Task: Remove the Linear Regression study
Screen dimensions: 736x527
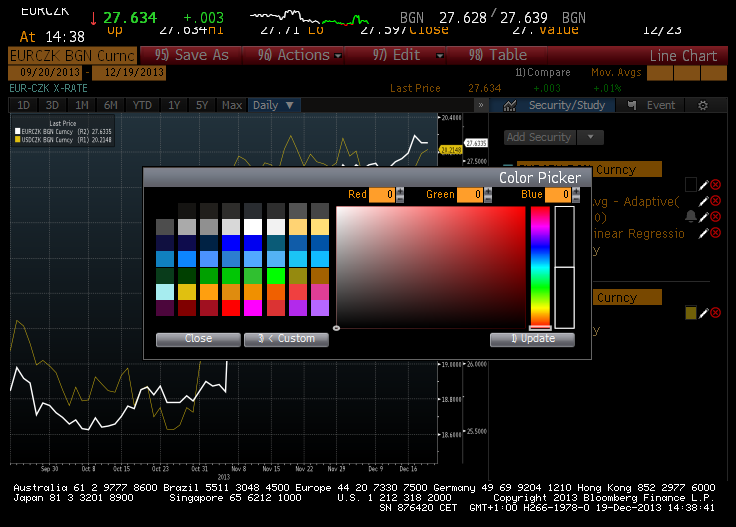Action: pos(715,233)
